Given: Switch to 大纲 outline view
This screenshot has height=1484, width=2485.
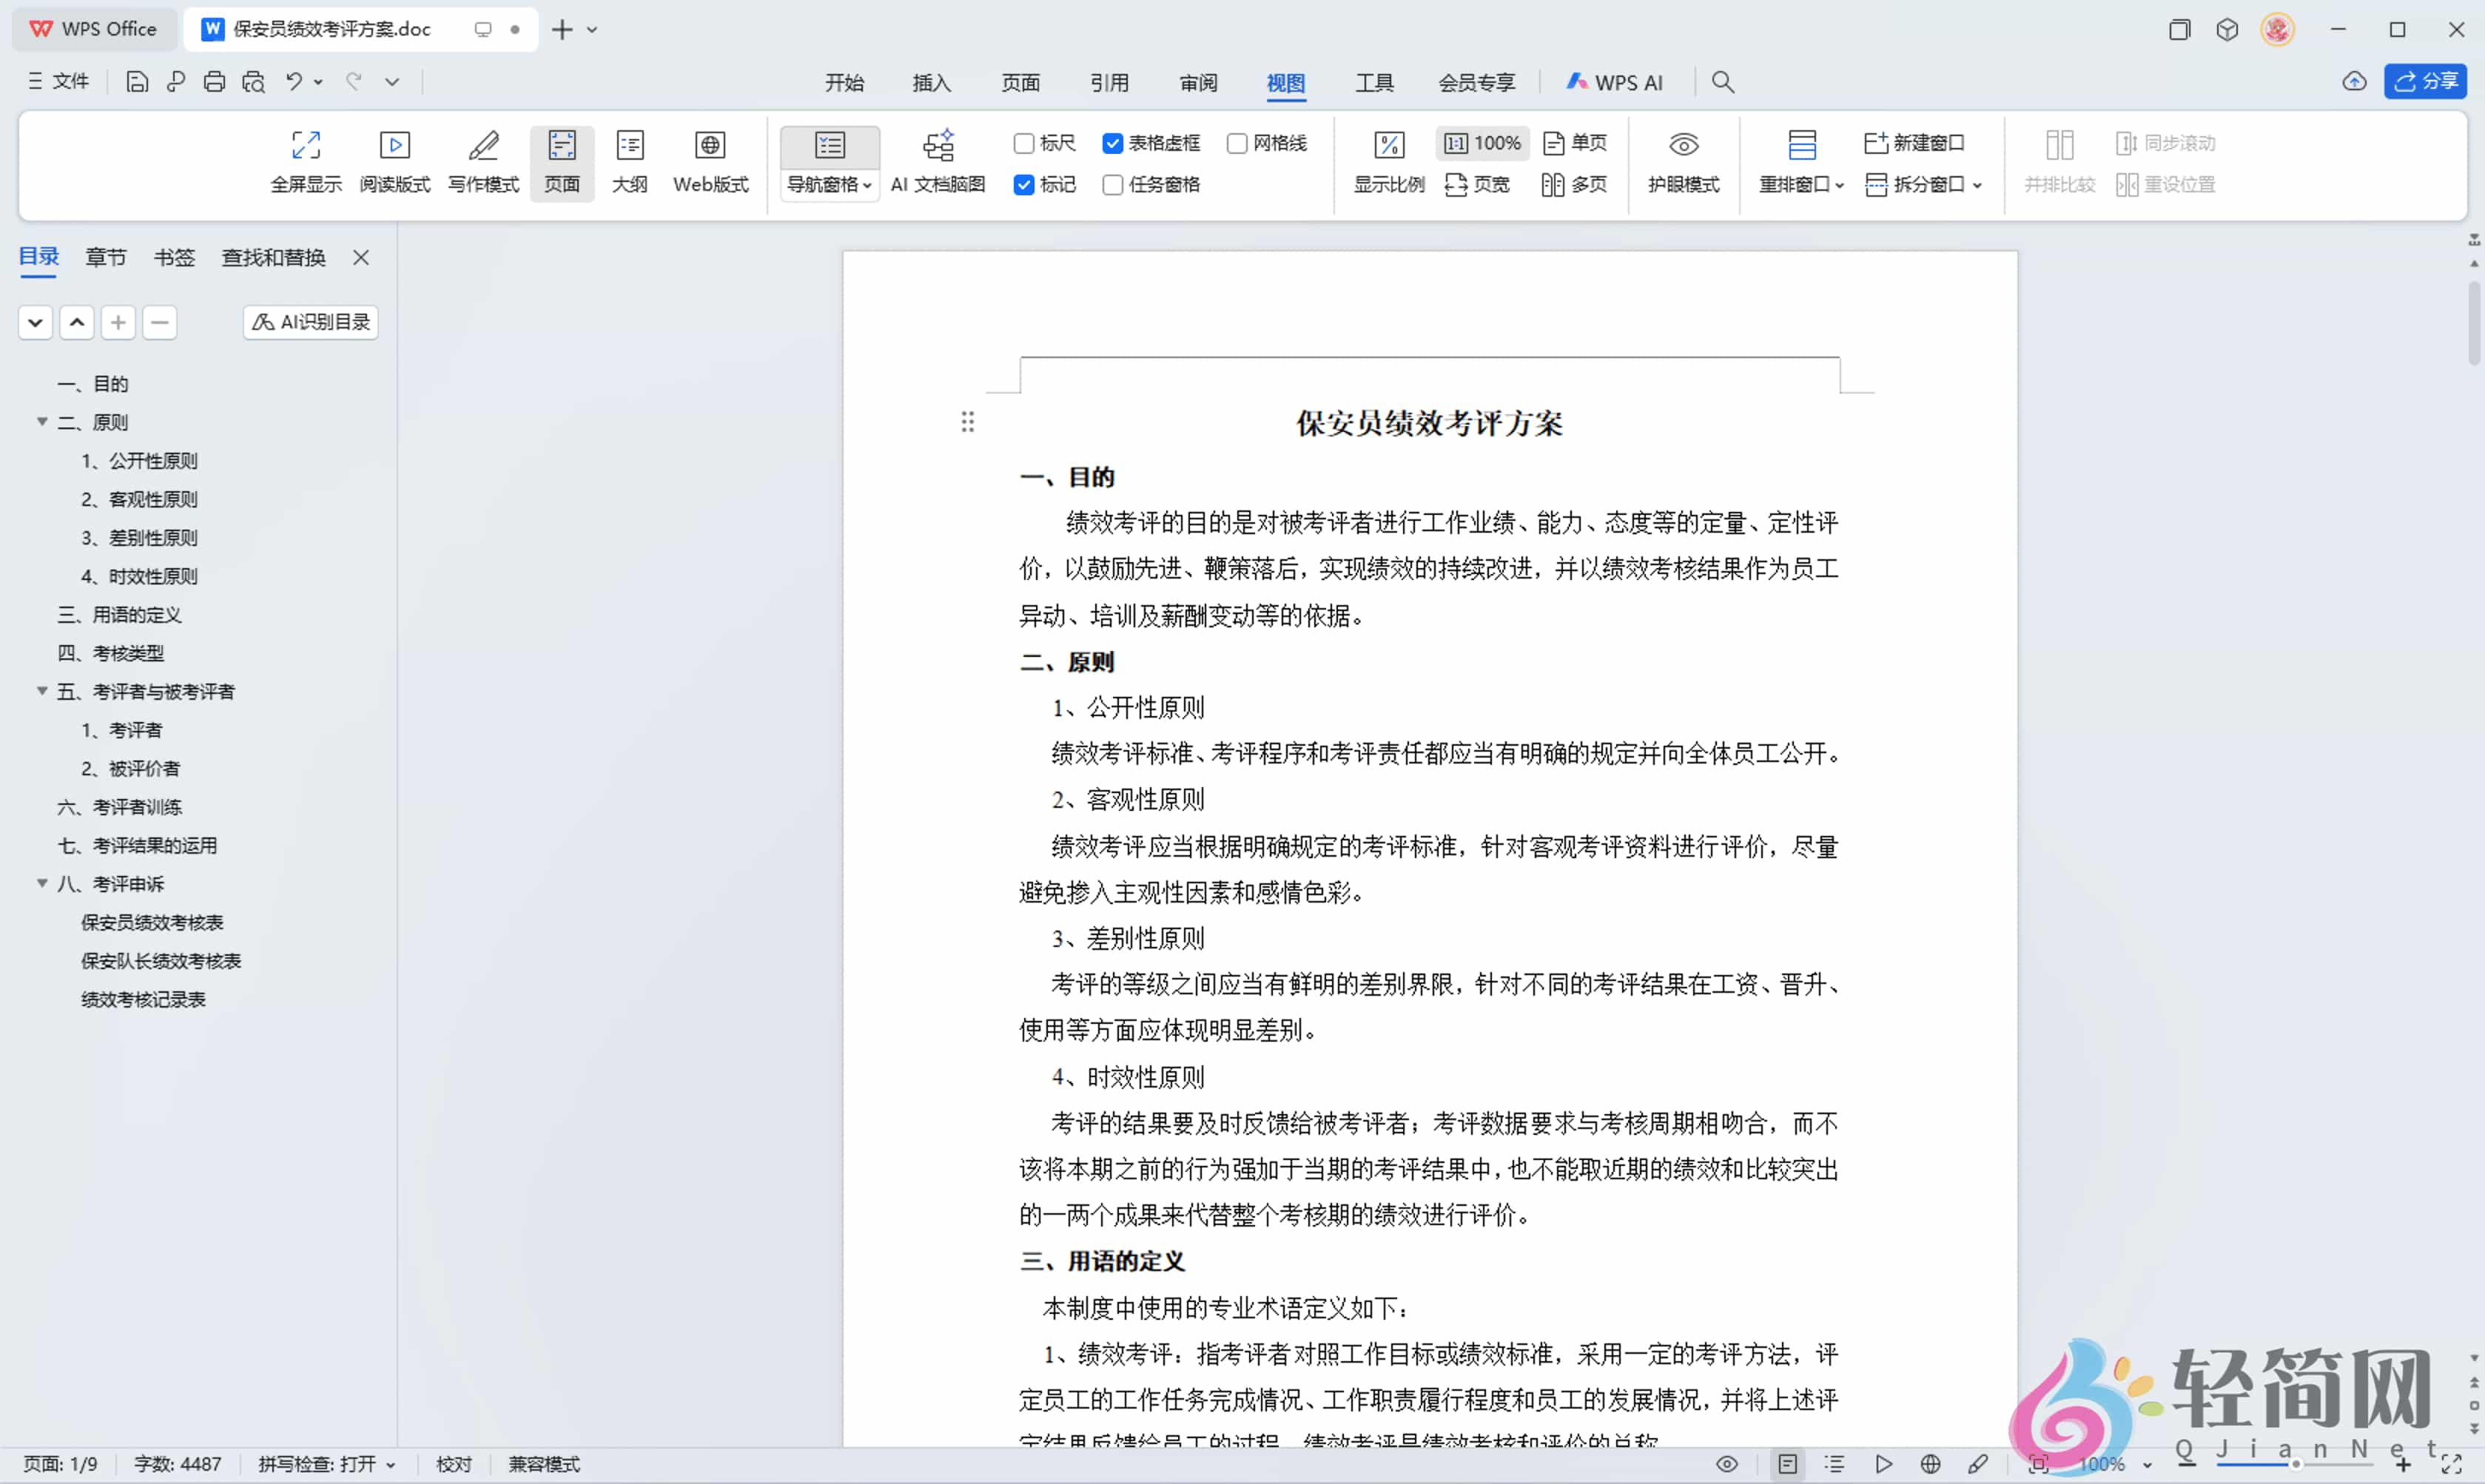Looking at the screenshot, I should click(x=630, y=160).
